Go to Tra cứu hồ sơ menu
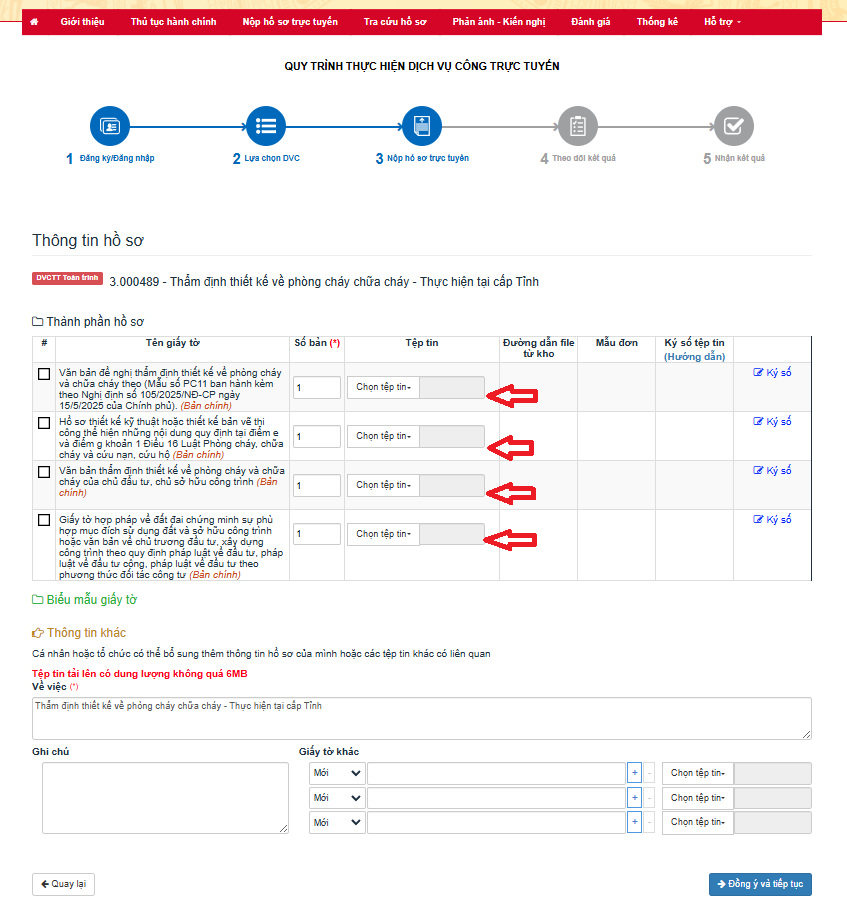 [395, 21]
